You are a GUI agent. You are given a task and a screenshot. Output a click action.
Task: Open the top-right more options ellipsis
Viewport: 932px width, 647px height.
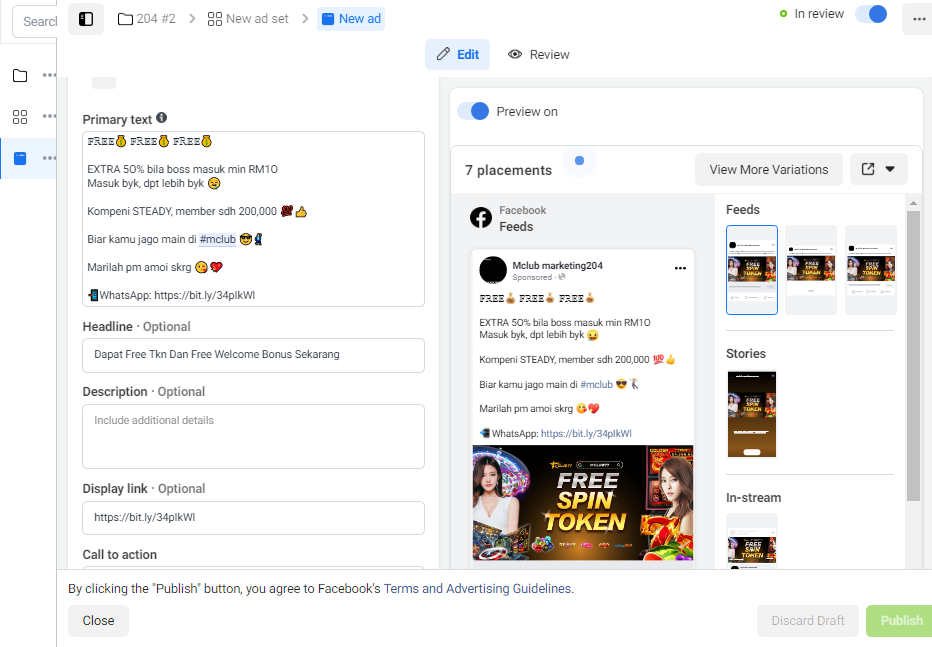click(x=919, y=19)
